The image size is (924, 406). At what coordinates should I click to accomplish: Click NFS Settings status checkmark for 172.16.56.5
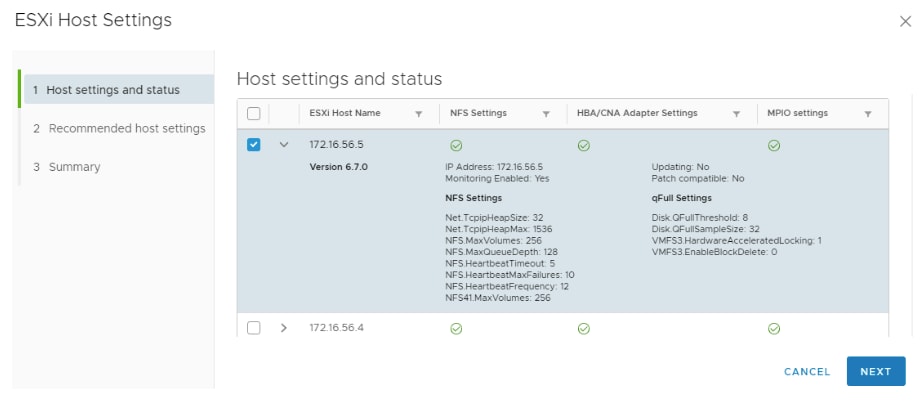456,145
